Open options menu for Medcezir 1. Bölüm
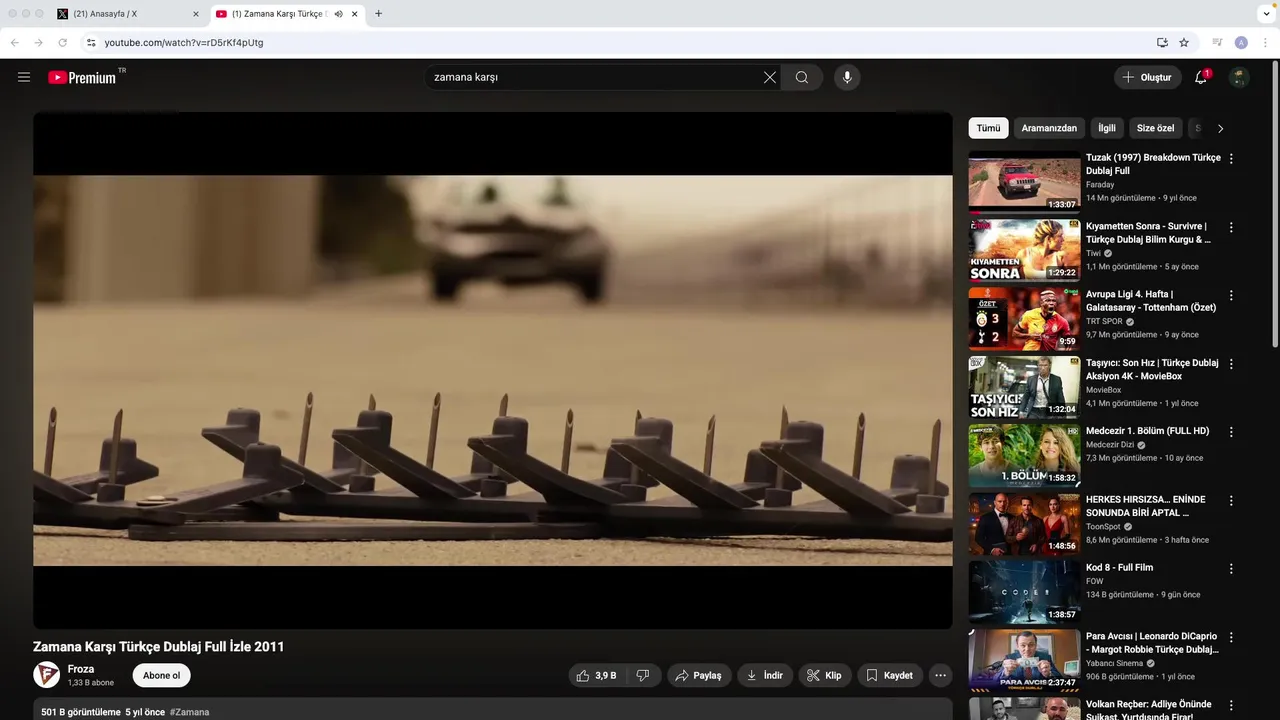1280x720 pixels. [x=1231, y=432]
